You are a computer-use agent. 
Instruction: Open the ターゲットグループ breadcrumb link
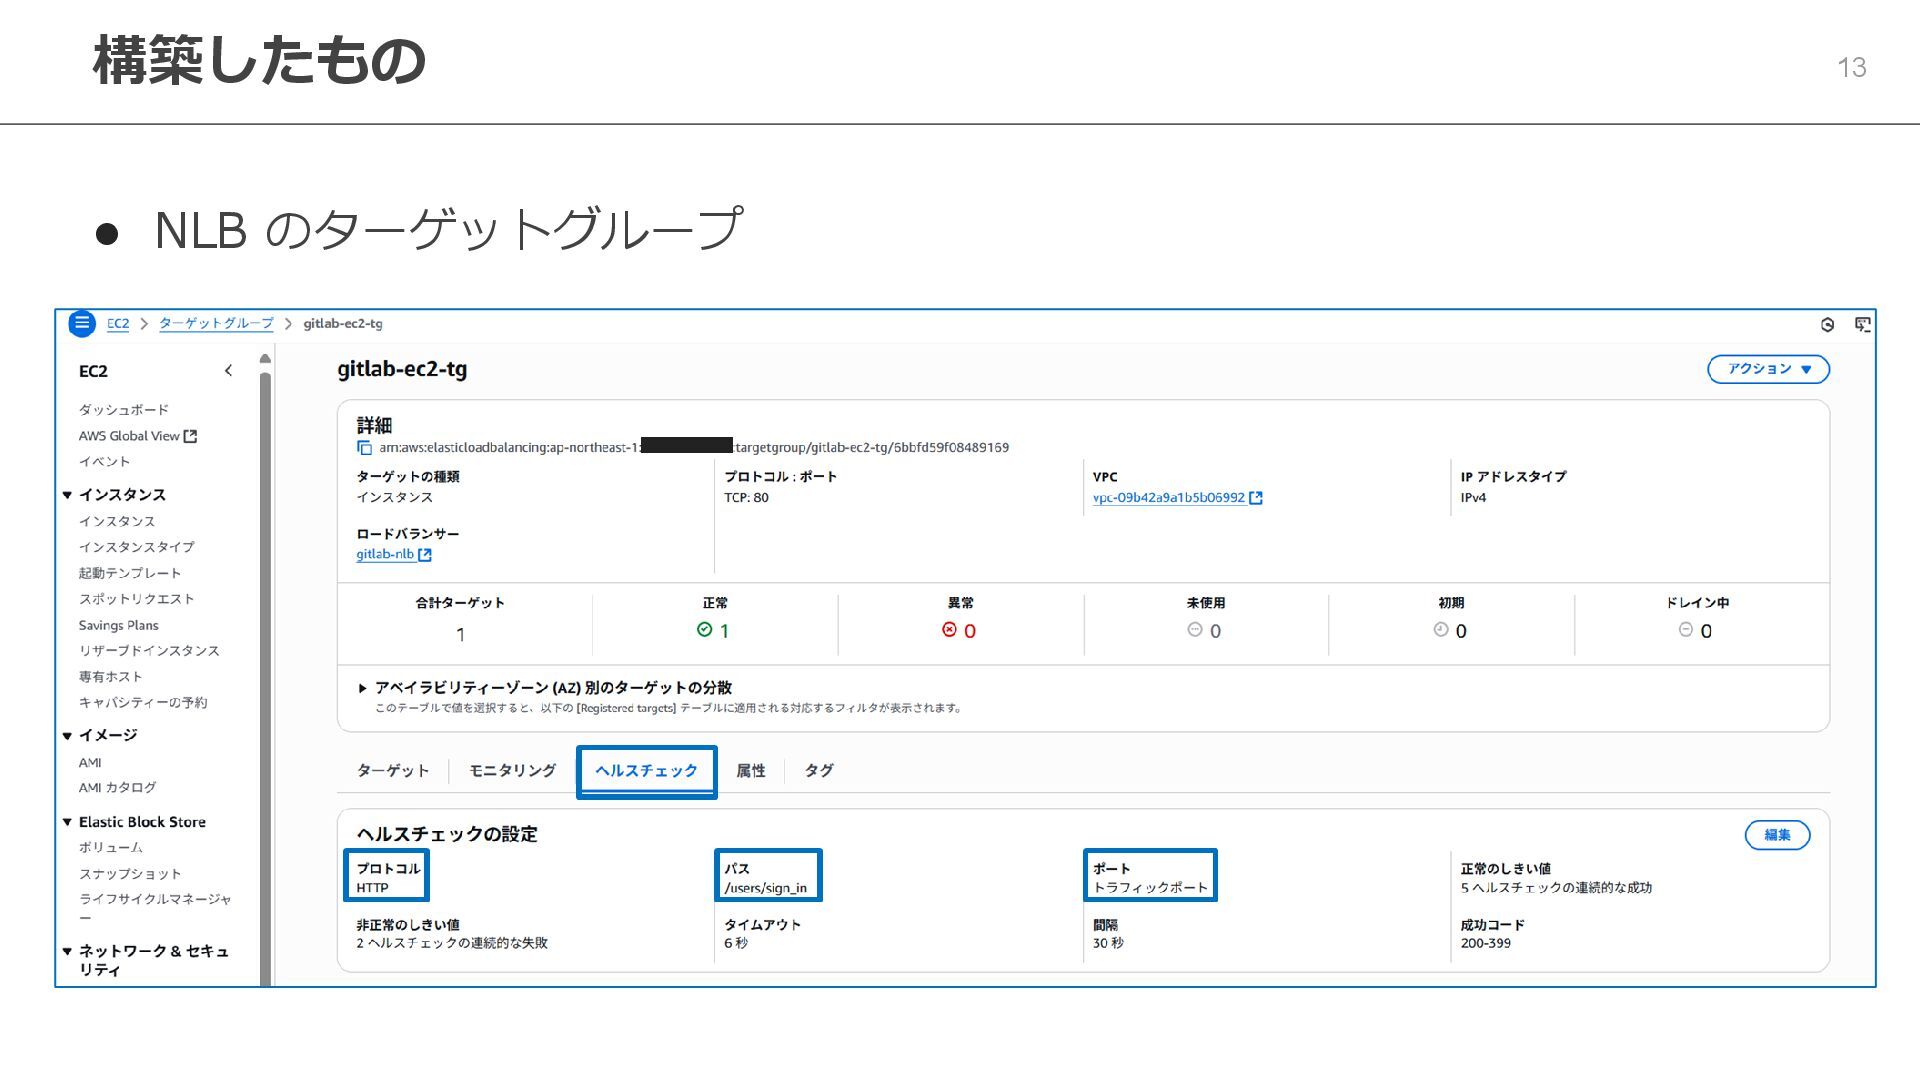tap(216, 324)
